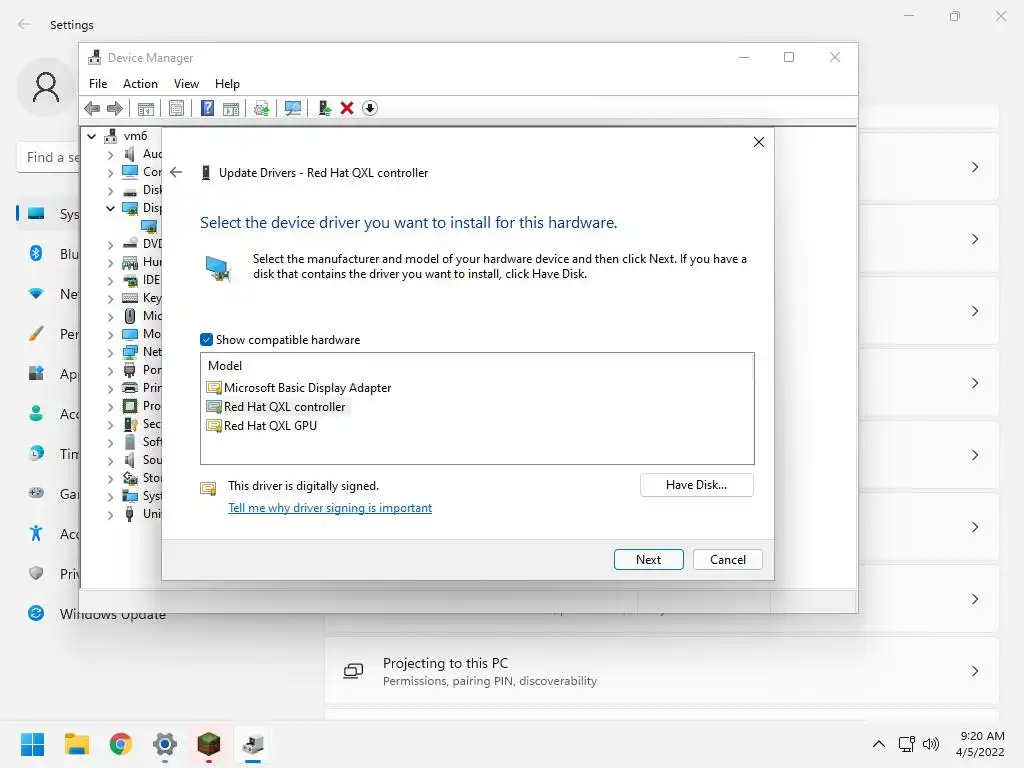Click the Forward arrow in Device Manager toolbar
The width and height of the screenshot is (1024, 768).
(x=114, y=108)
